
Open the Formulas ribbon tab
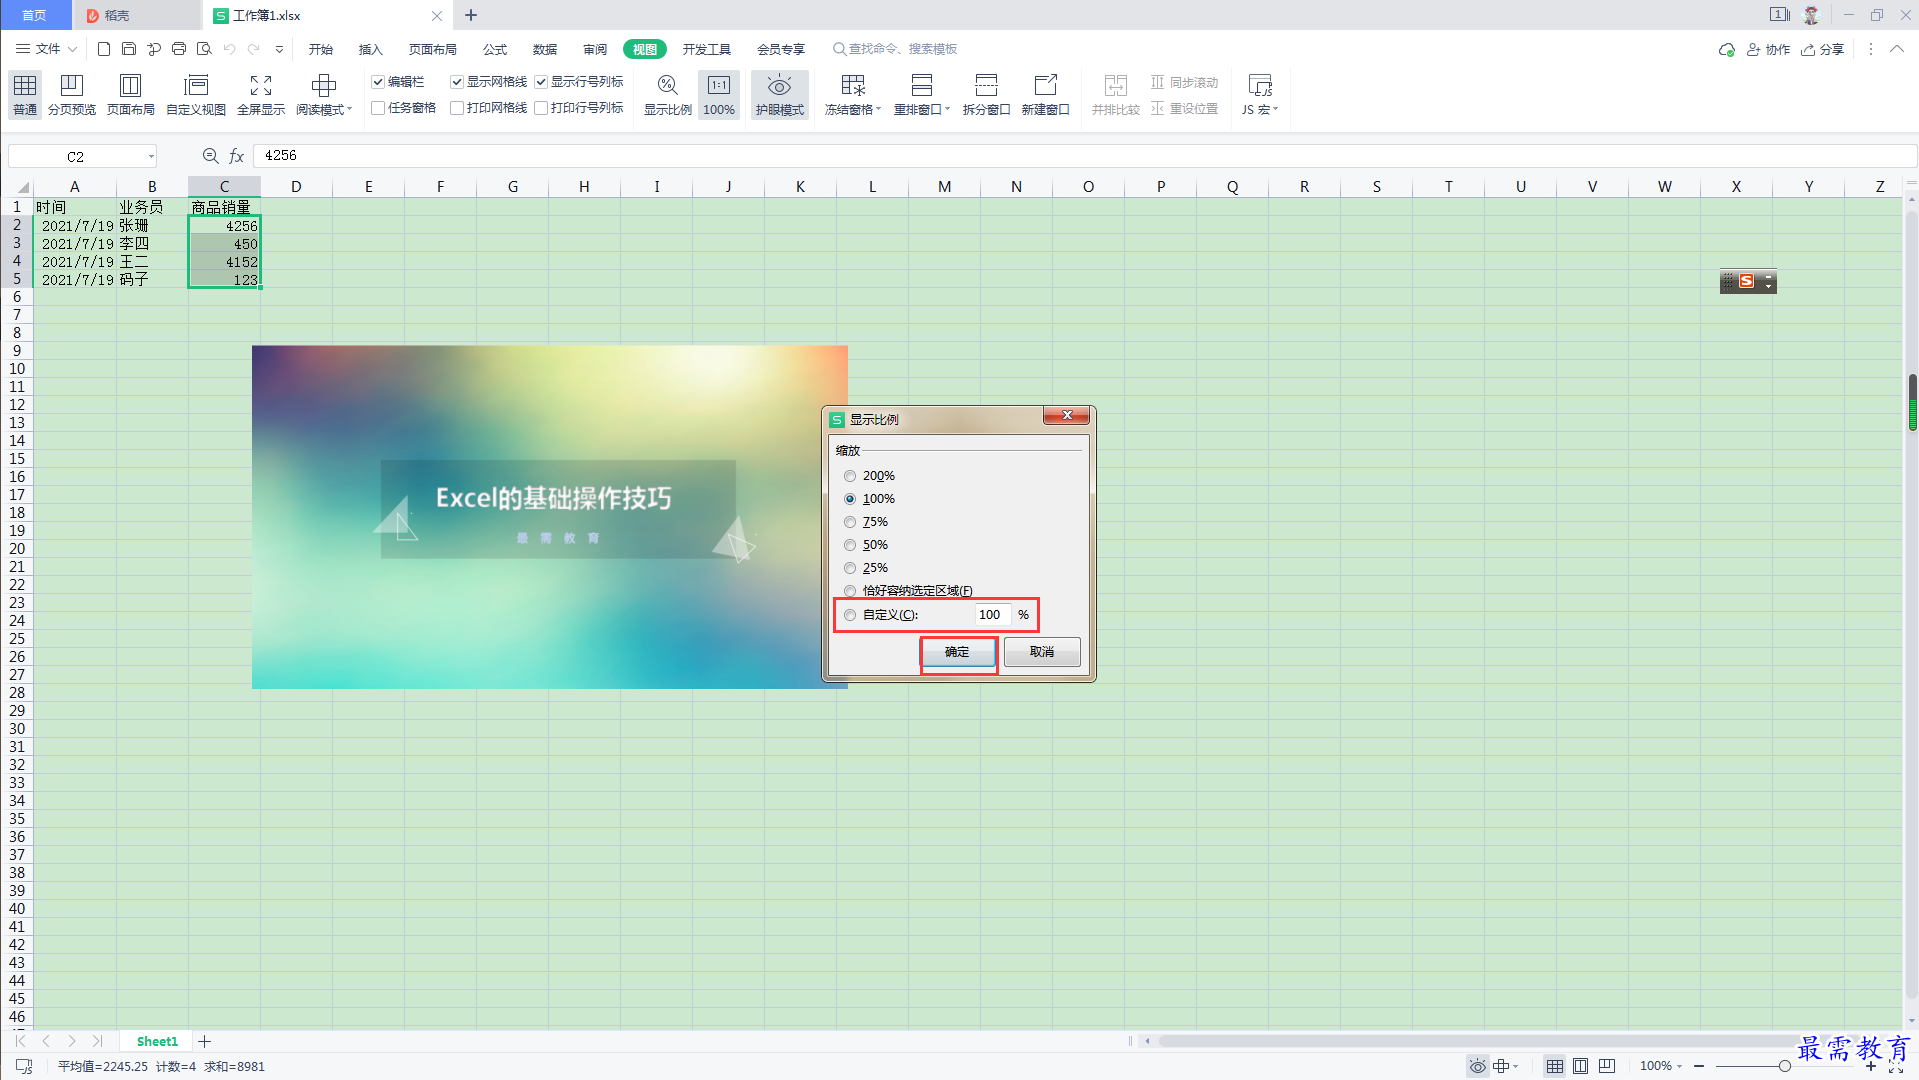[495, 49]
